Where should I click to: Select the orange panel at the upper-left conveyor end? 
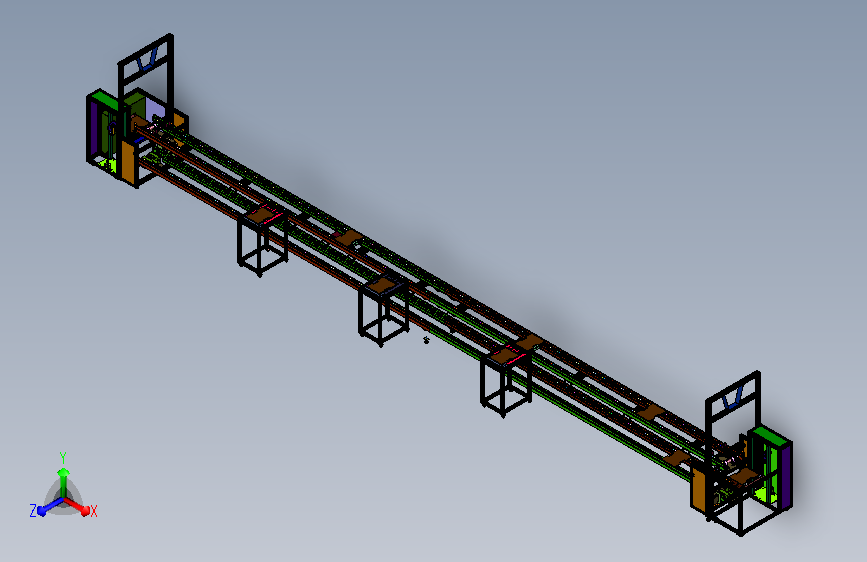pos(128,162)
